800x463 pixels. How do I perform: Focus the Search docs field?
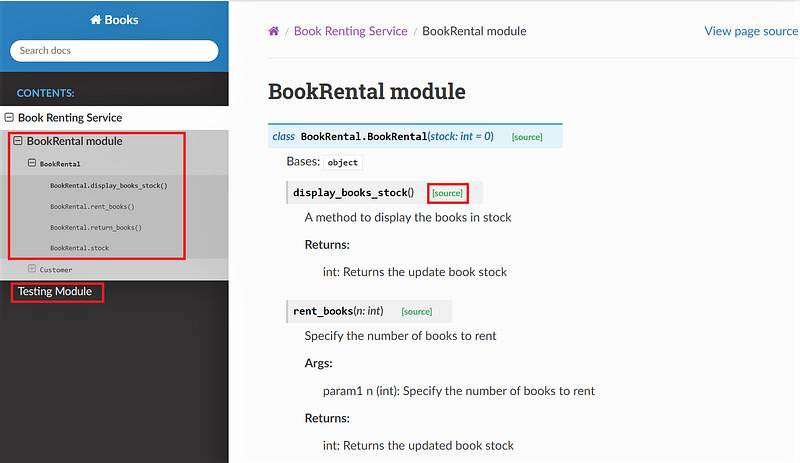pyautogui.click(x=114, y=51)
